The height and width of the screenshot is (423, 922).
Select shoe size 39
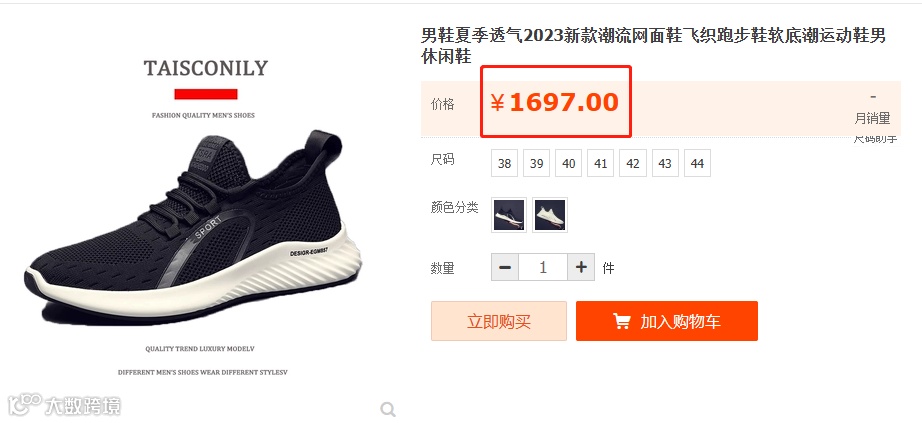pyautogui.click(x=536, y=163)
